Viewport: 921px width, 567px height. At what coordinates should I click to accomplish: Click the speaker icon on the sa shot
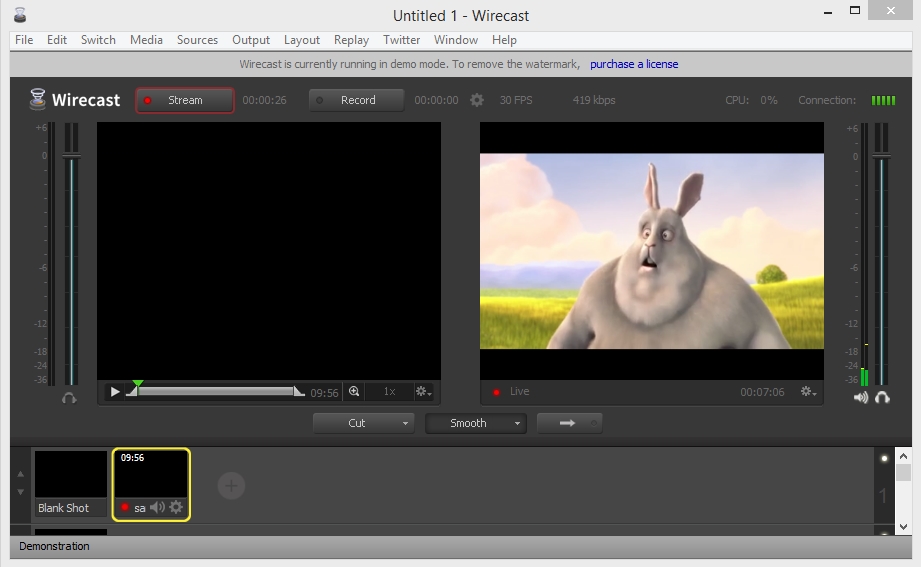point(157,507)
